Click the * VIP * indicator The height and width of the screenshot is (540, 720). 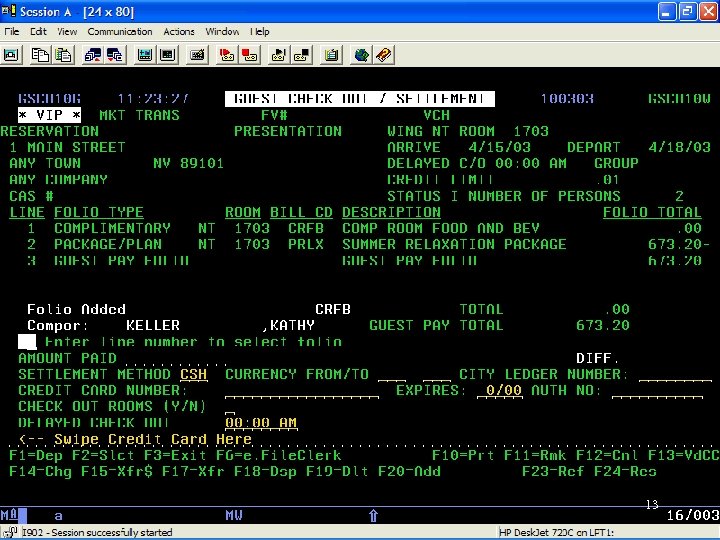coord(50,115)
